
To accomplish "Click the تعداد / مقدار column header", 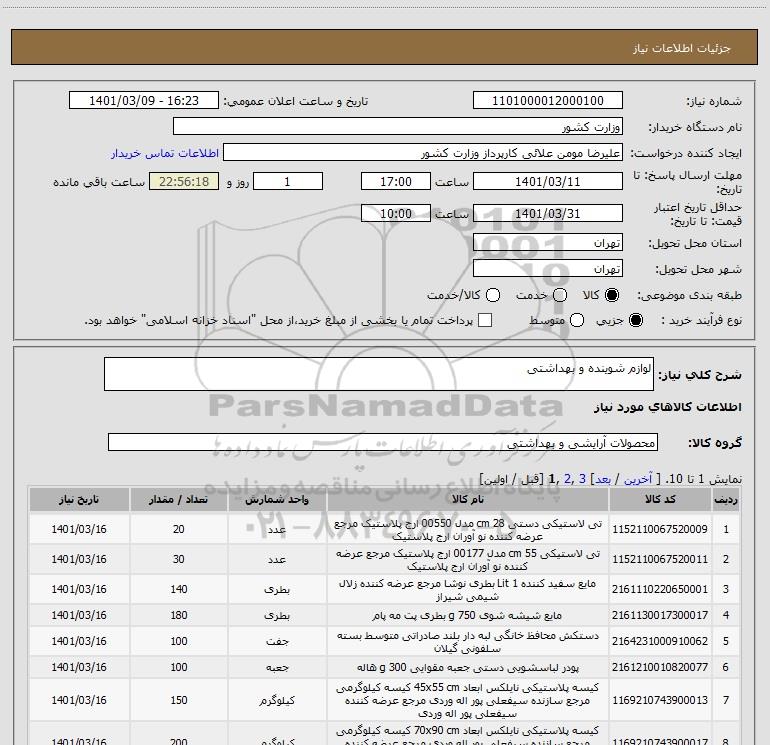I will click(x=178, y=499).
